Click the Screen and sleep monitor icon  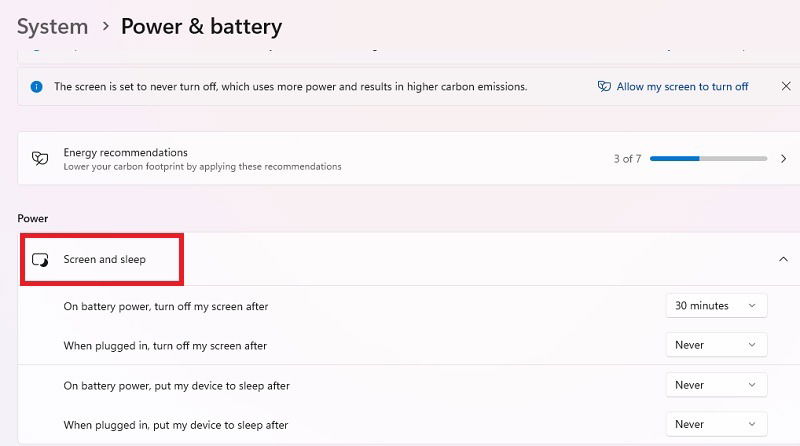coord(40,260)
